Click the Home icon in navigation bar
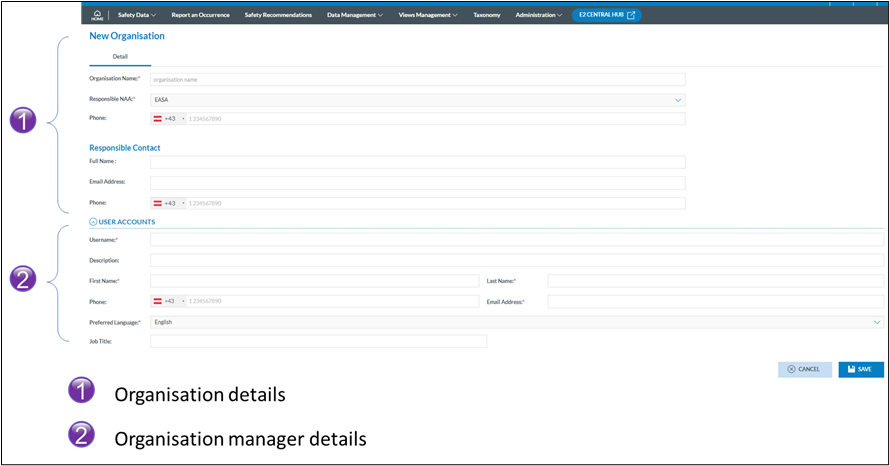 (97, 15)
